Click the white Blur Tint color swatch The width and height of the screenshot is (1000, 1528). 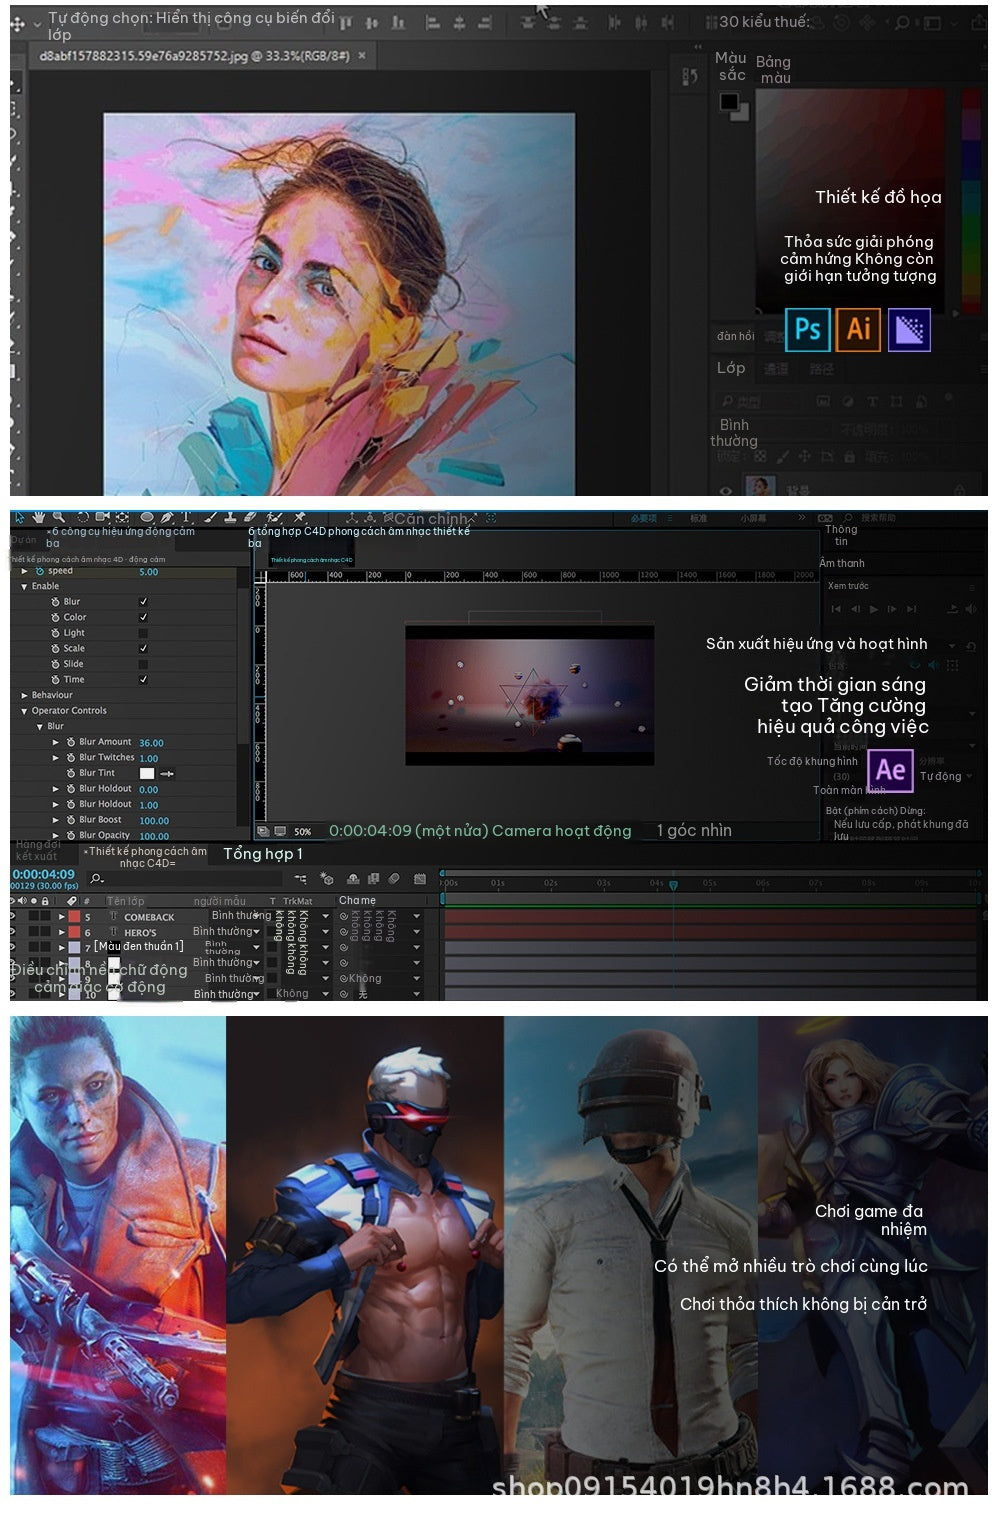click(x=147, y=774)
